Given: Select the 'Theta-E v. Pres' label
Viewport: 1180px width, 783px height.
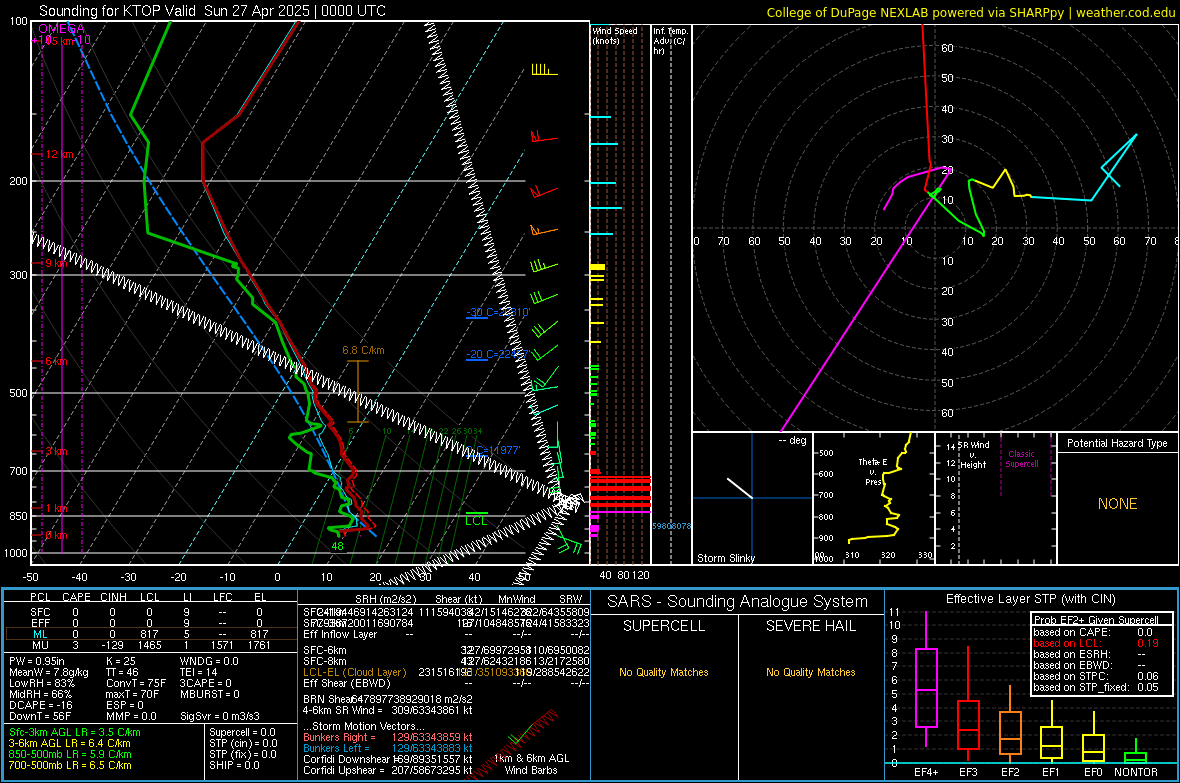Looking at the screenshot, I should [872, 471].
